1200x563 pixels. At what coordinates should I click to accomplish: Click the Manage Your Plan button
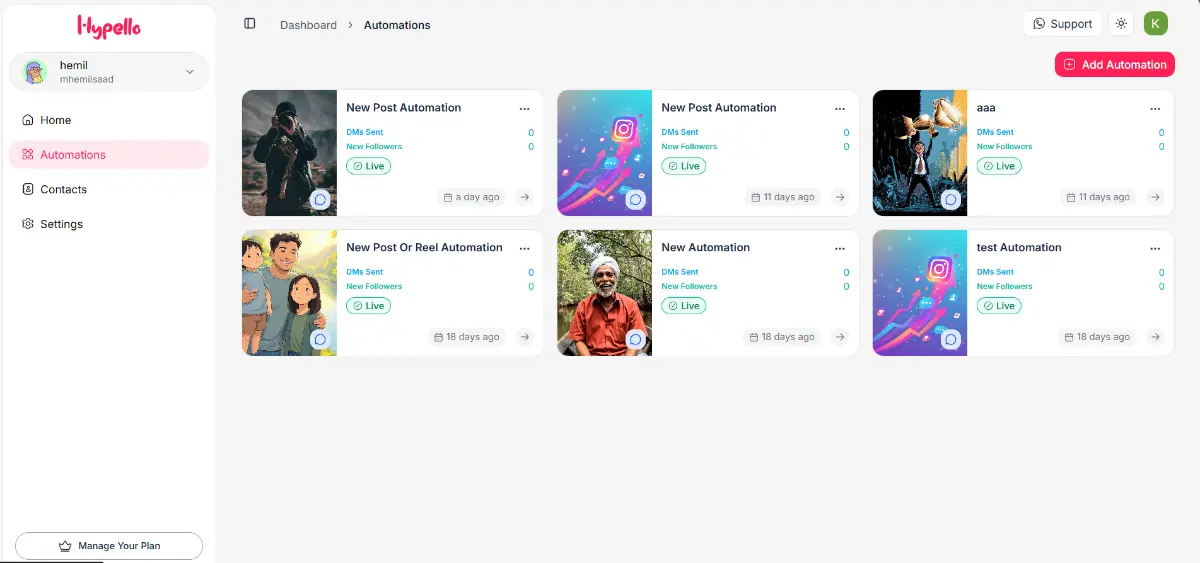[x=109, y=546]
